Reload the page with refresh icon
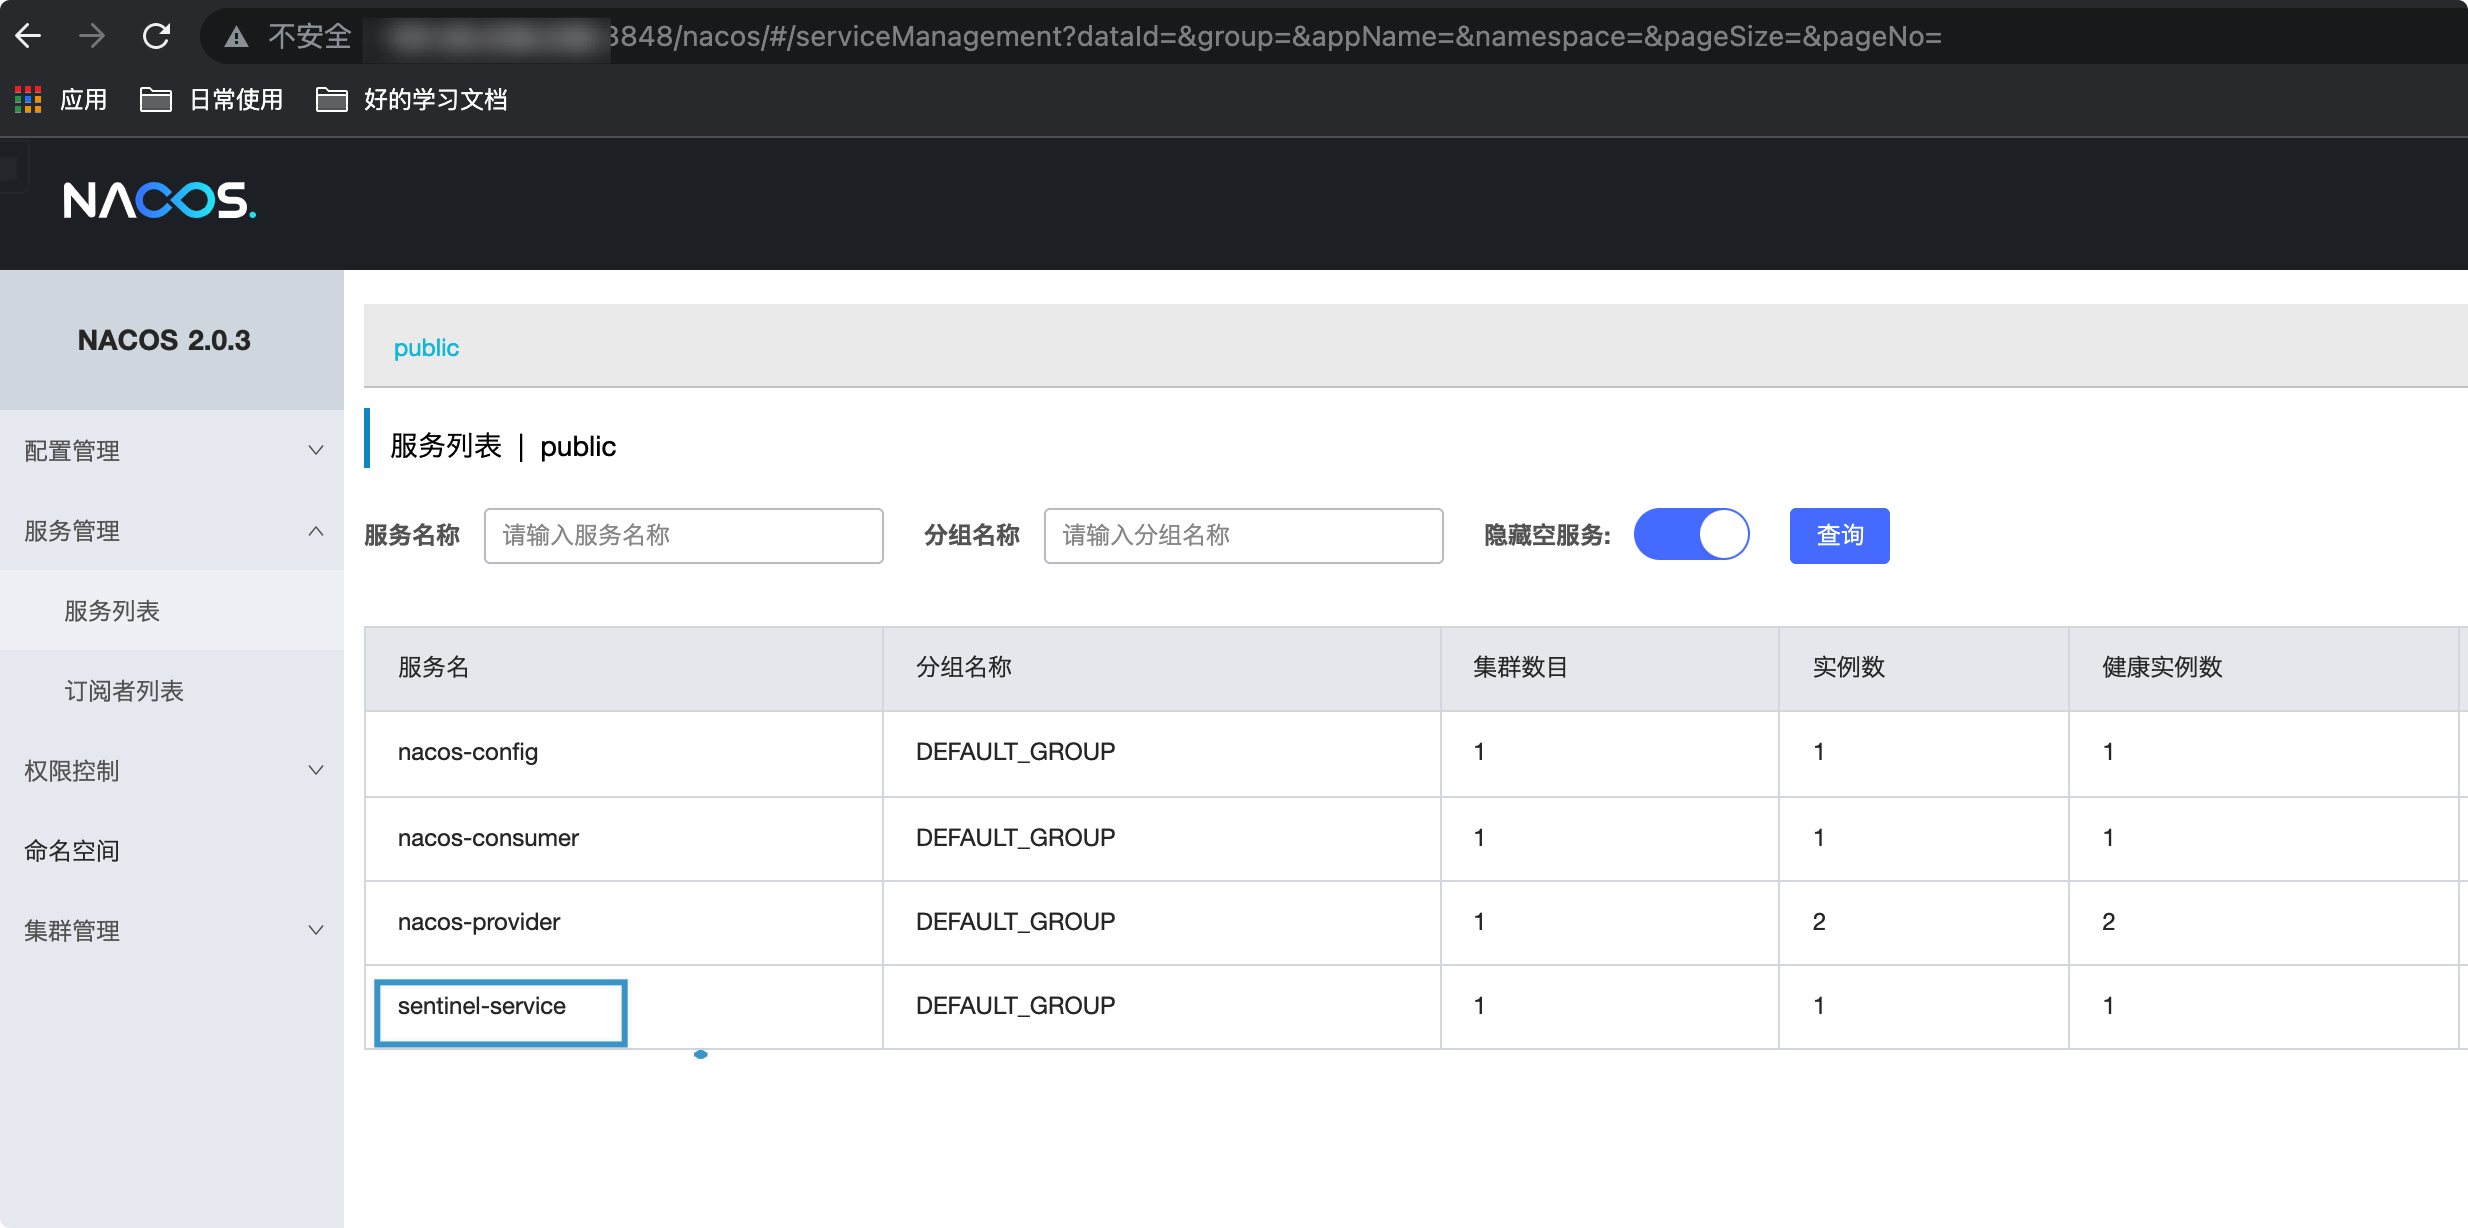2468x1228 pixels. pyautogui.click(x=156, y=37)
